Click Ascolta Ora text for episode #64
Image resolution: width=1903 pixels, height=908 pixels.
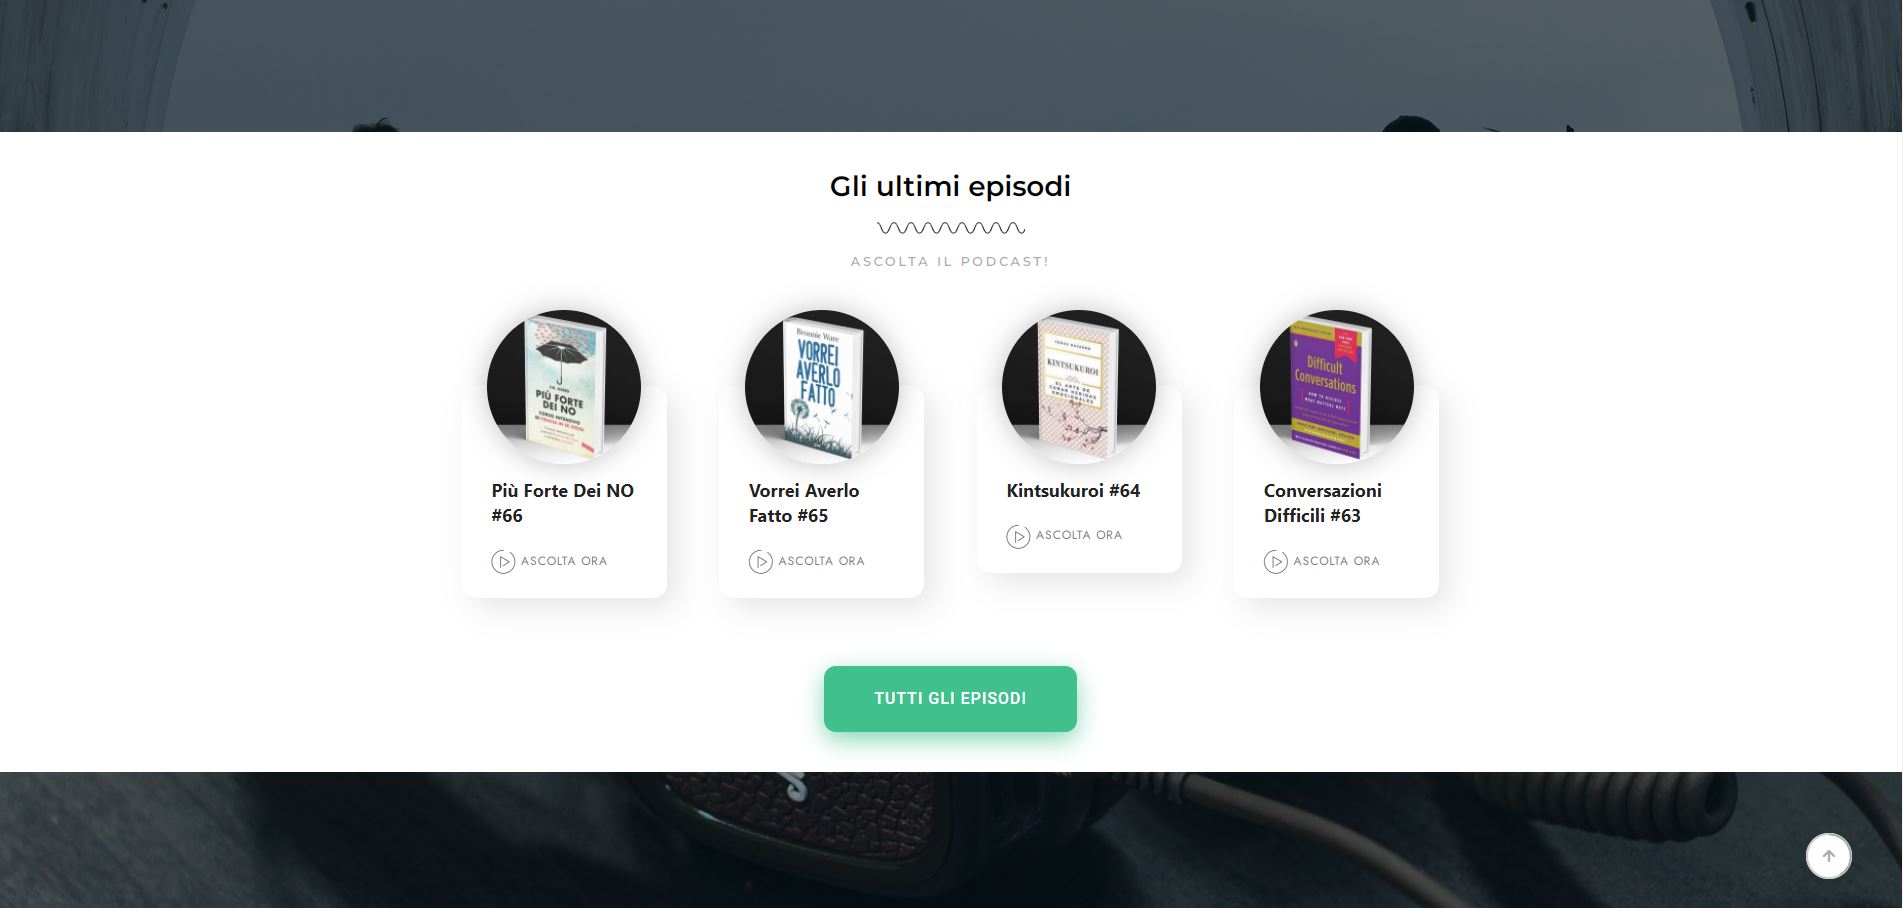tap(1079, 535)
